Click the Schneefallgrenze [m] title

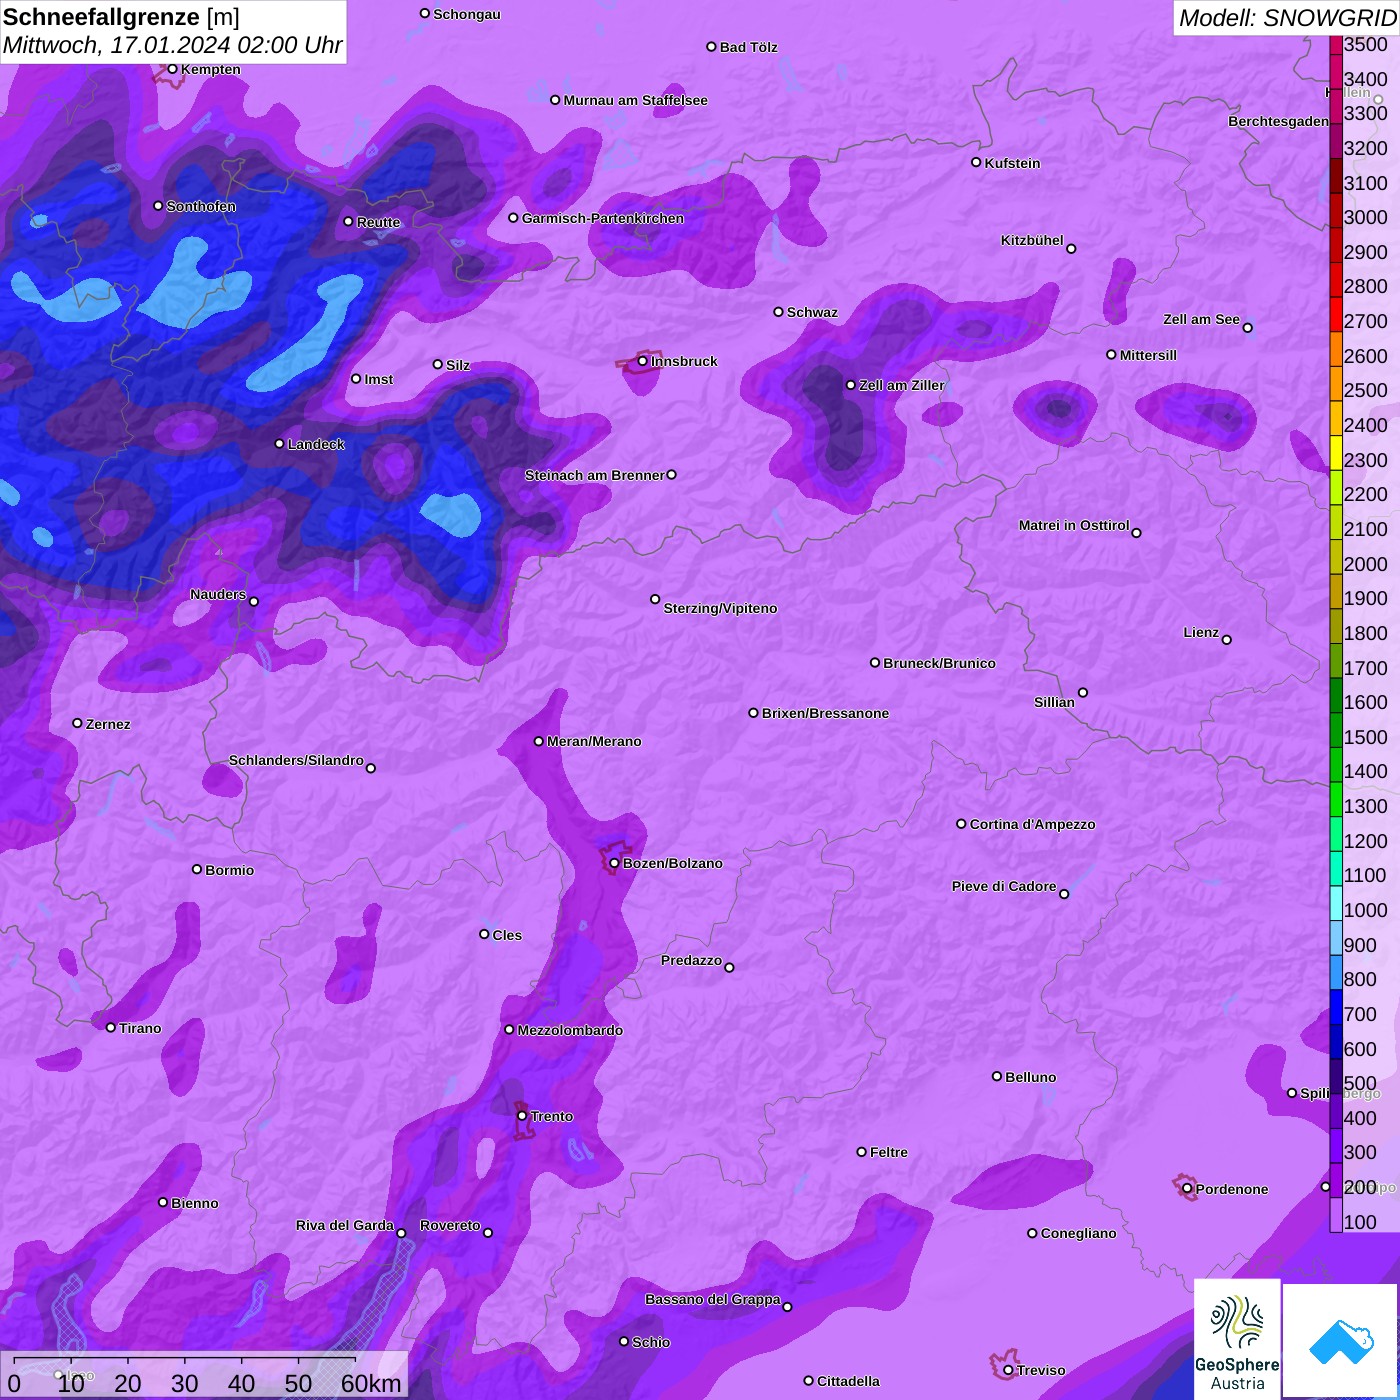[121, 18]
